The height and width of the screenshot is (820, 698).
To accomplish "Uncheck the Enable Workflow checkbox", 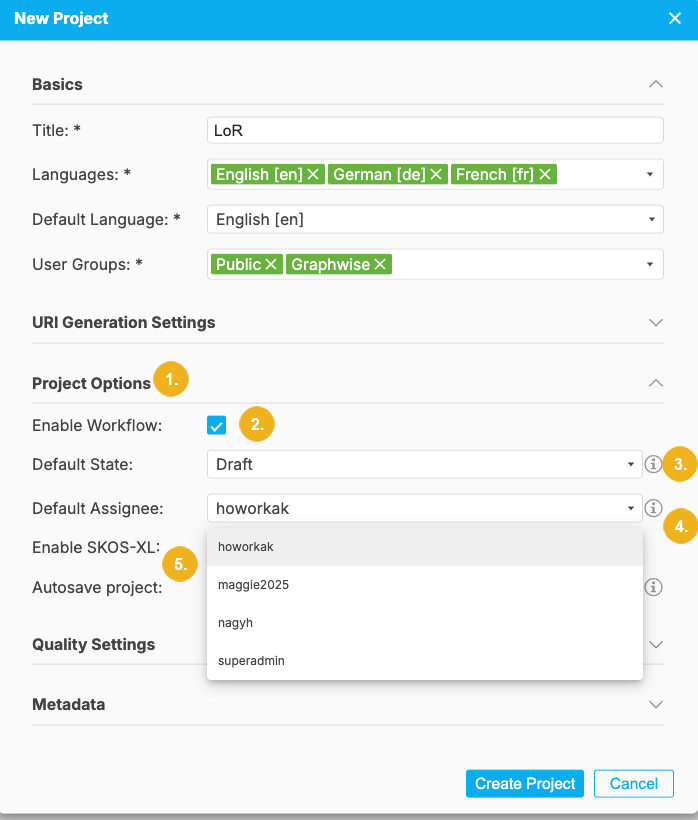I will point(216,424).
